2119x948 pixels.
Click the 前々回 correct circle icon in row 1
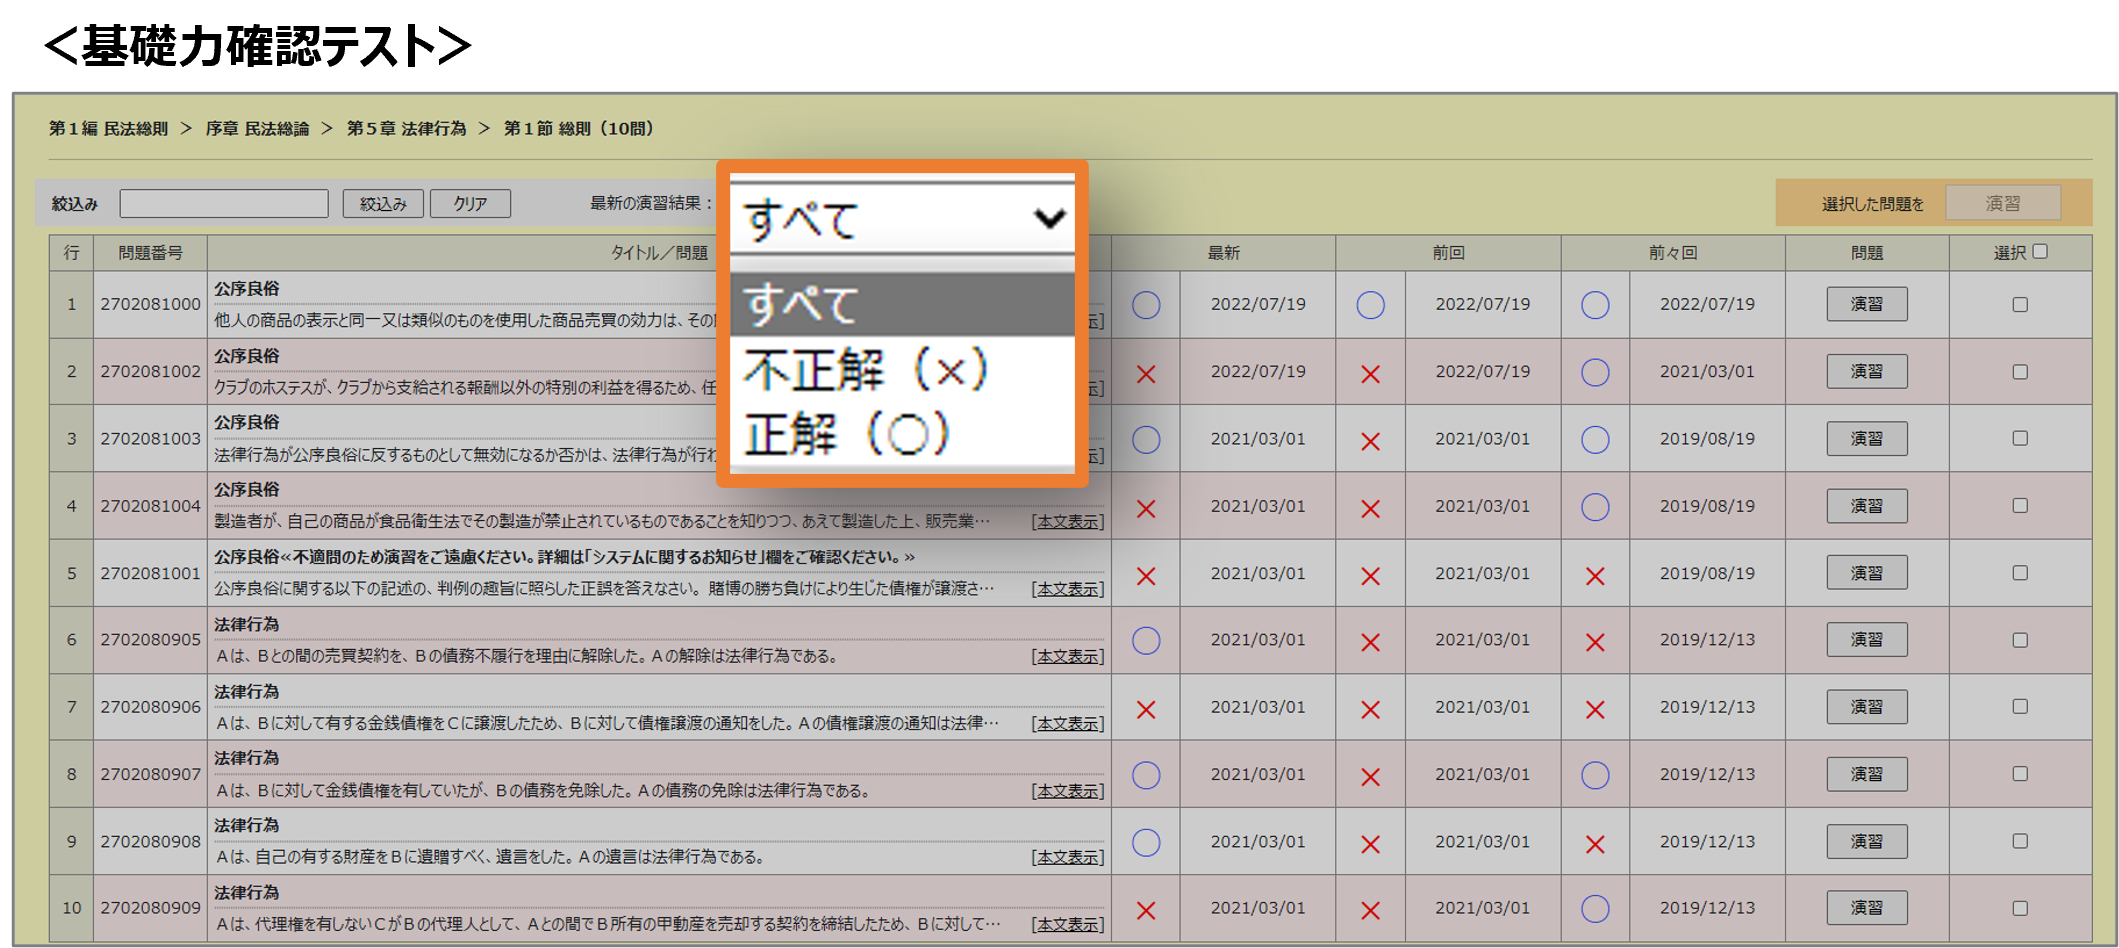1595,305
